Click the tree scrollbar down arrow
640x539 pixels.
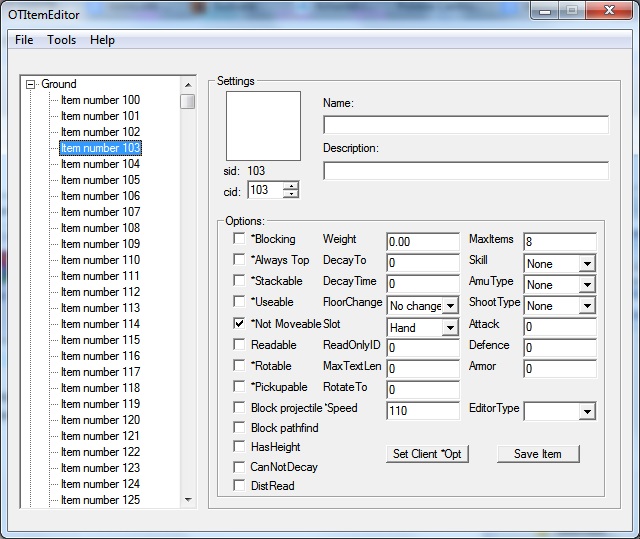pyautogui.click(x=188, y=499)
